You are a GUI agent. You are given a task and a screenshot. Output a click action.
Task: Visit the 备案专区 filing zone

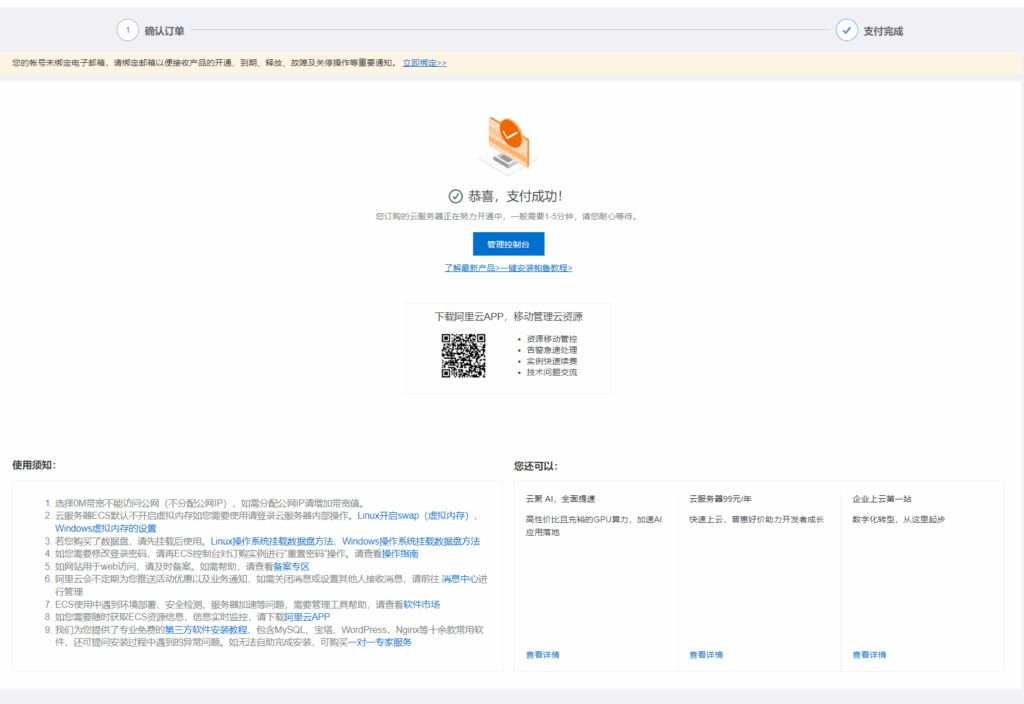(x=292, y=567)
